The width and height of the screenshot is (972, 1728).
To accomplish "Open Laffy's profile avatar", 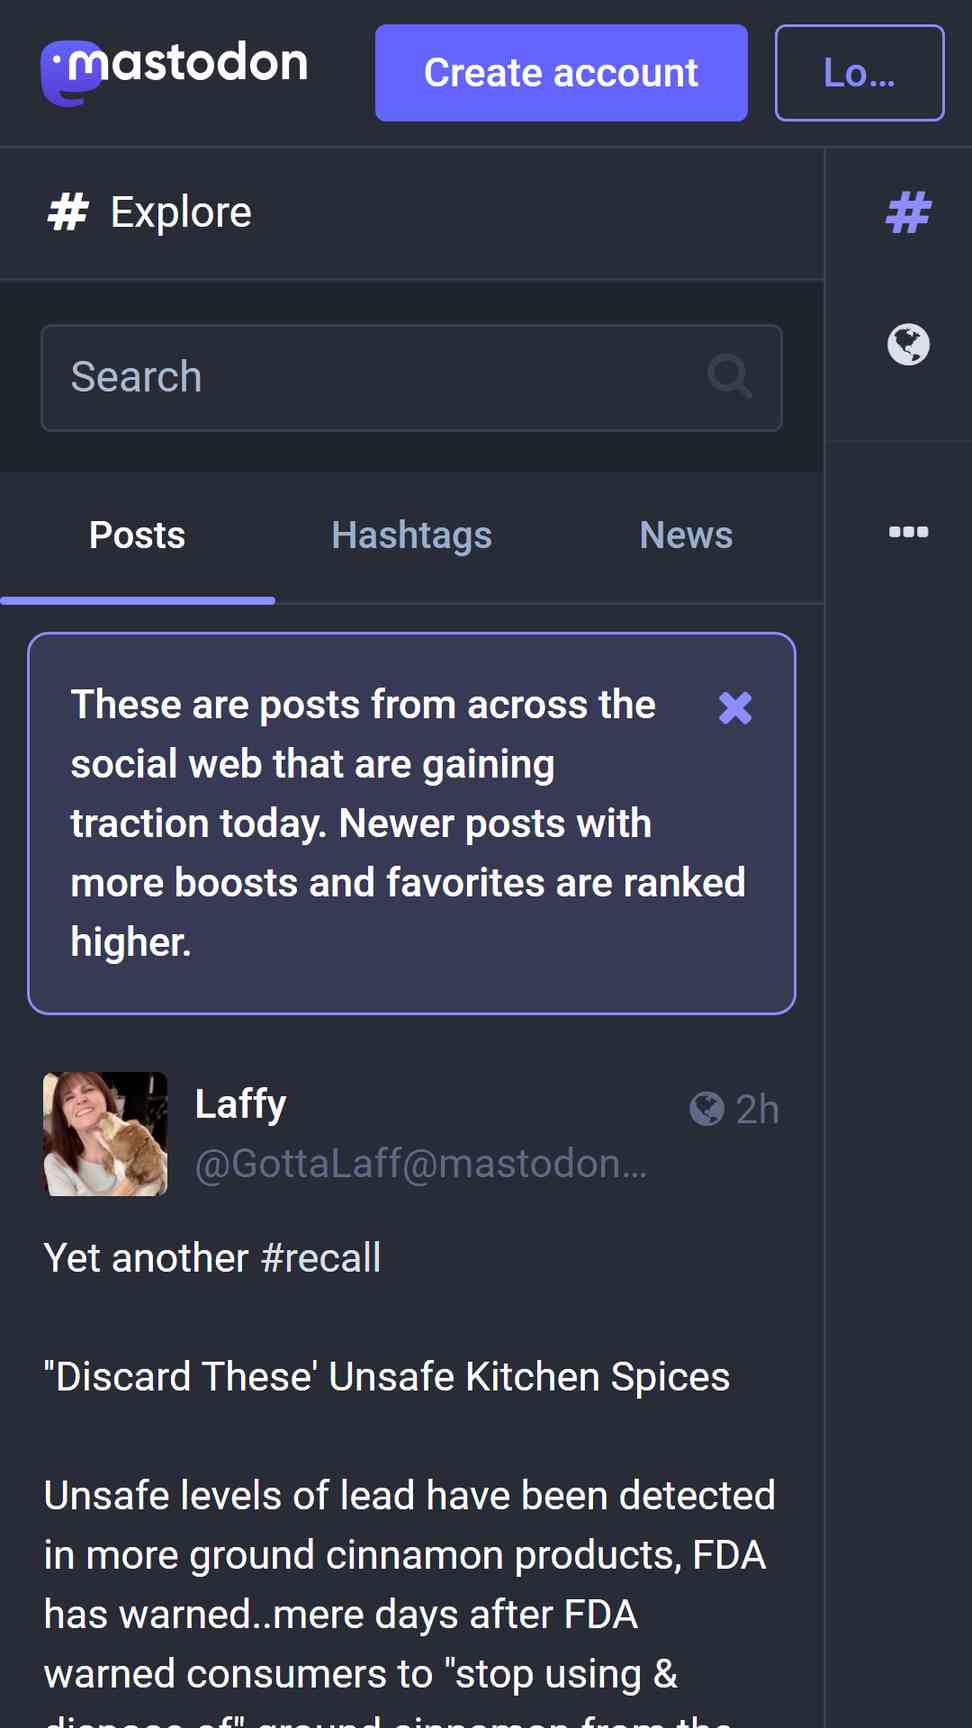I will coord(105,1134).
